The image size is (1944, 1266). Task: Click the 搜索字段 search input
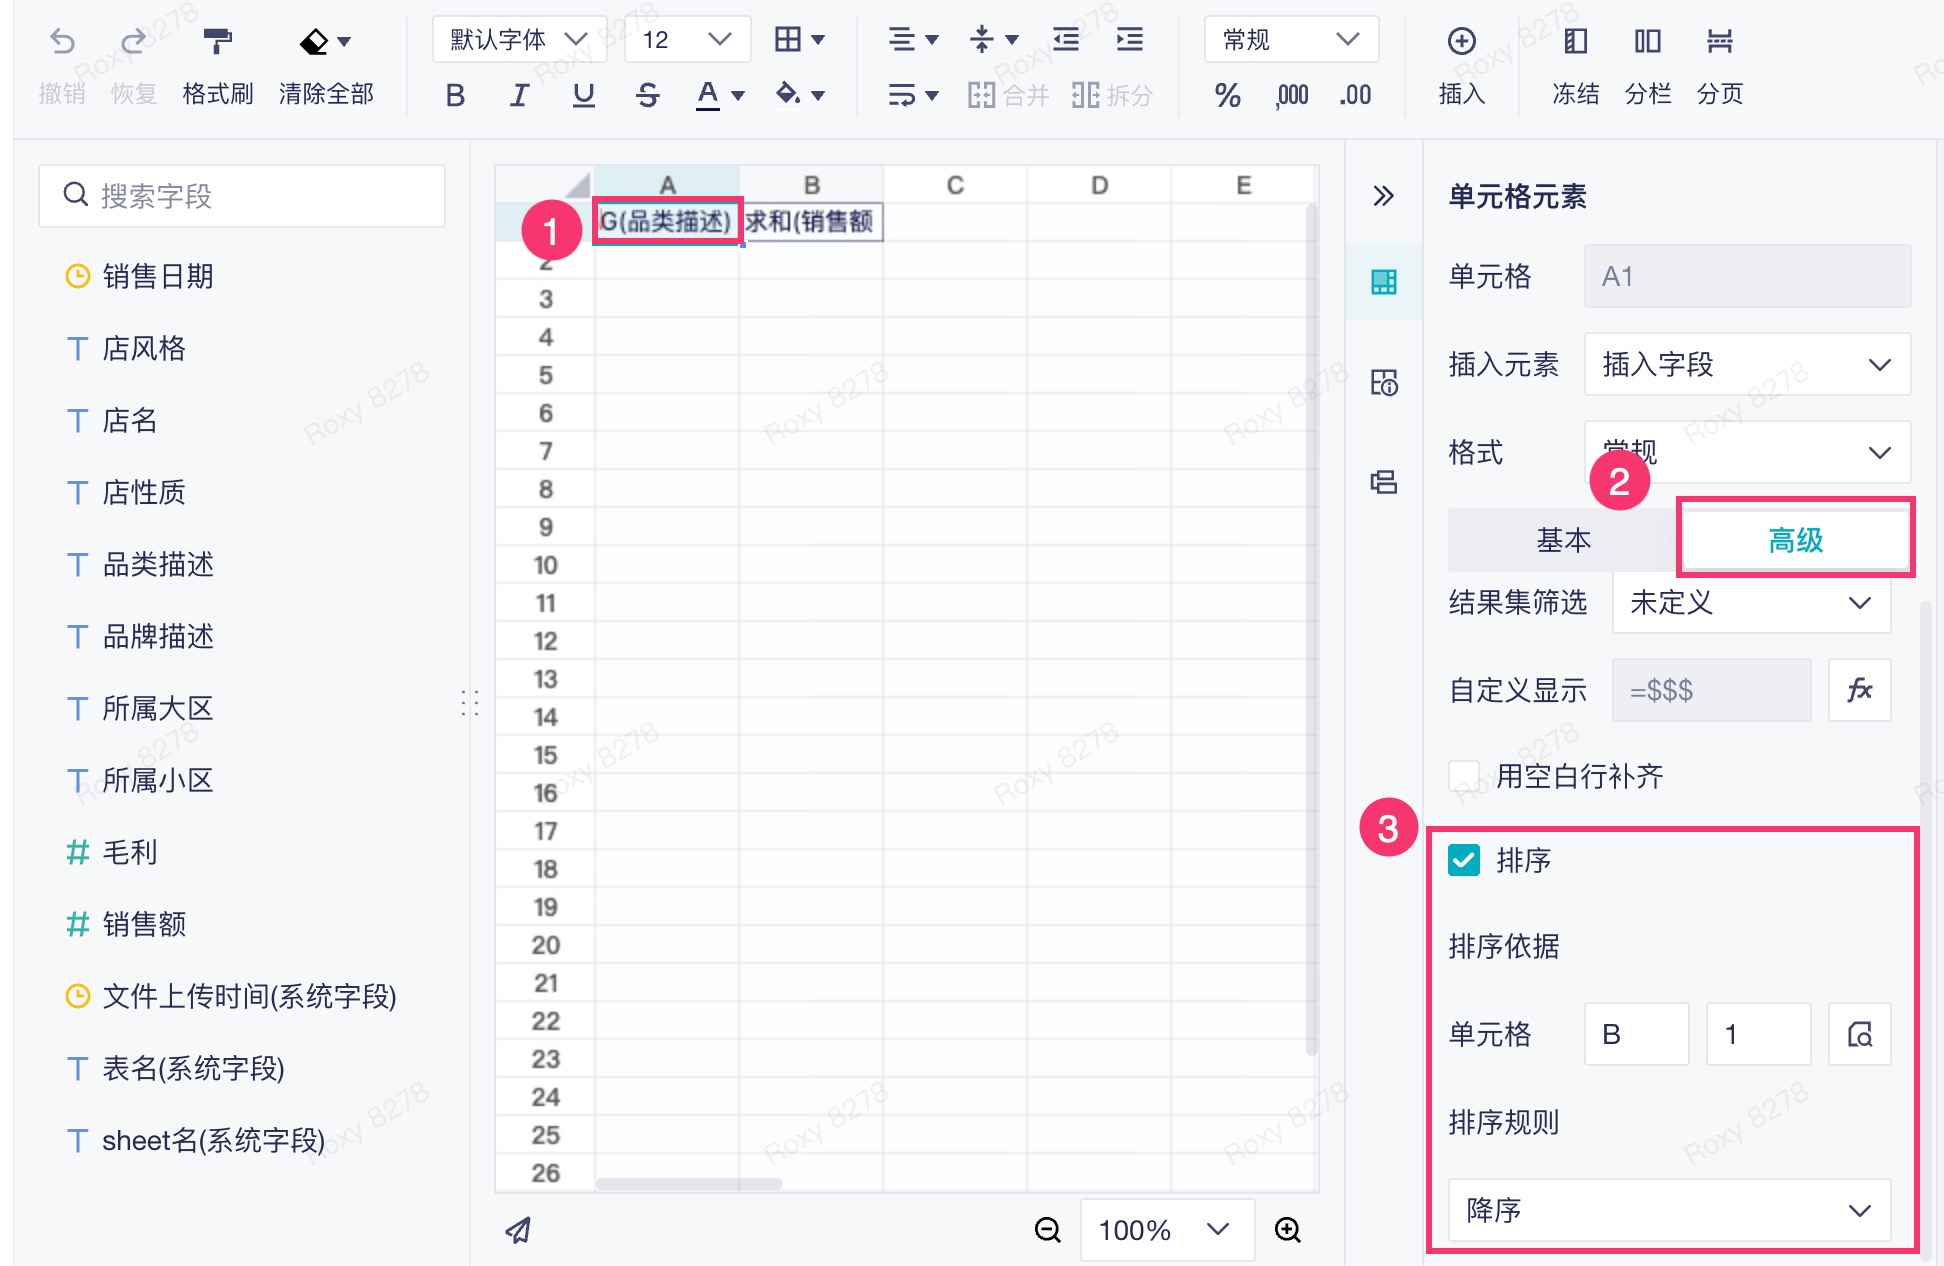pyautogui.click(x=242, y=196)
